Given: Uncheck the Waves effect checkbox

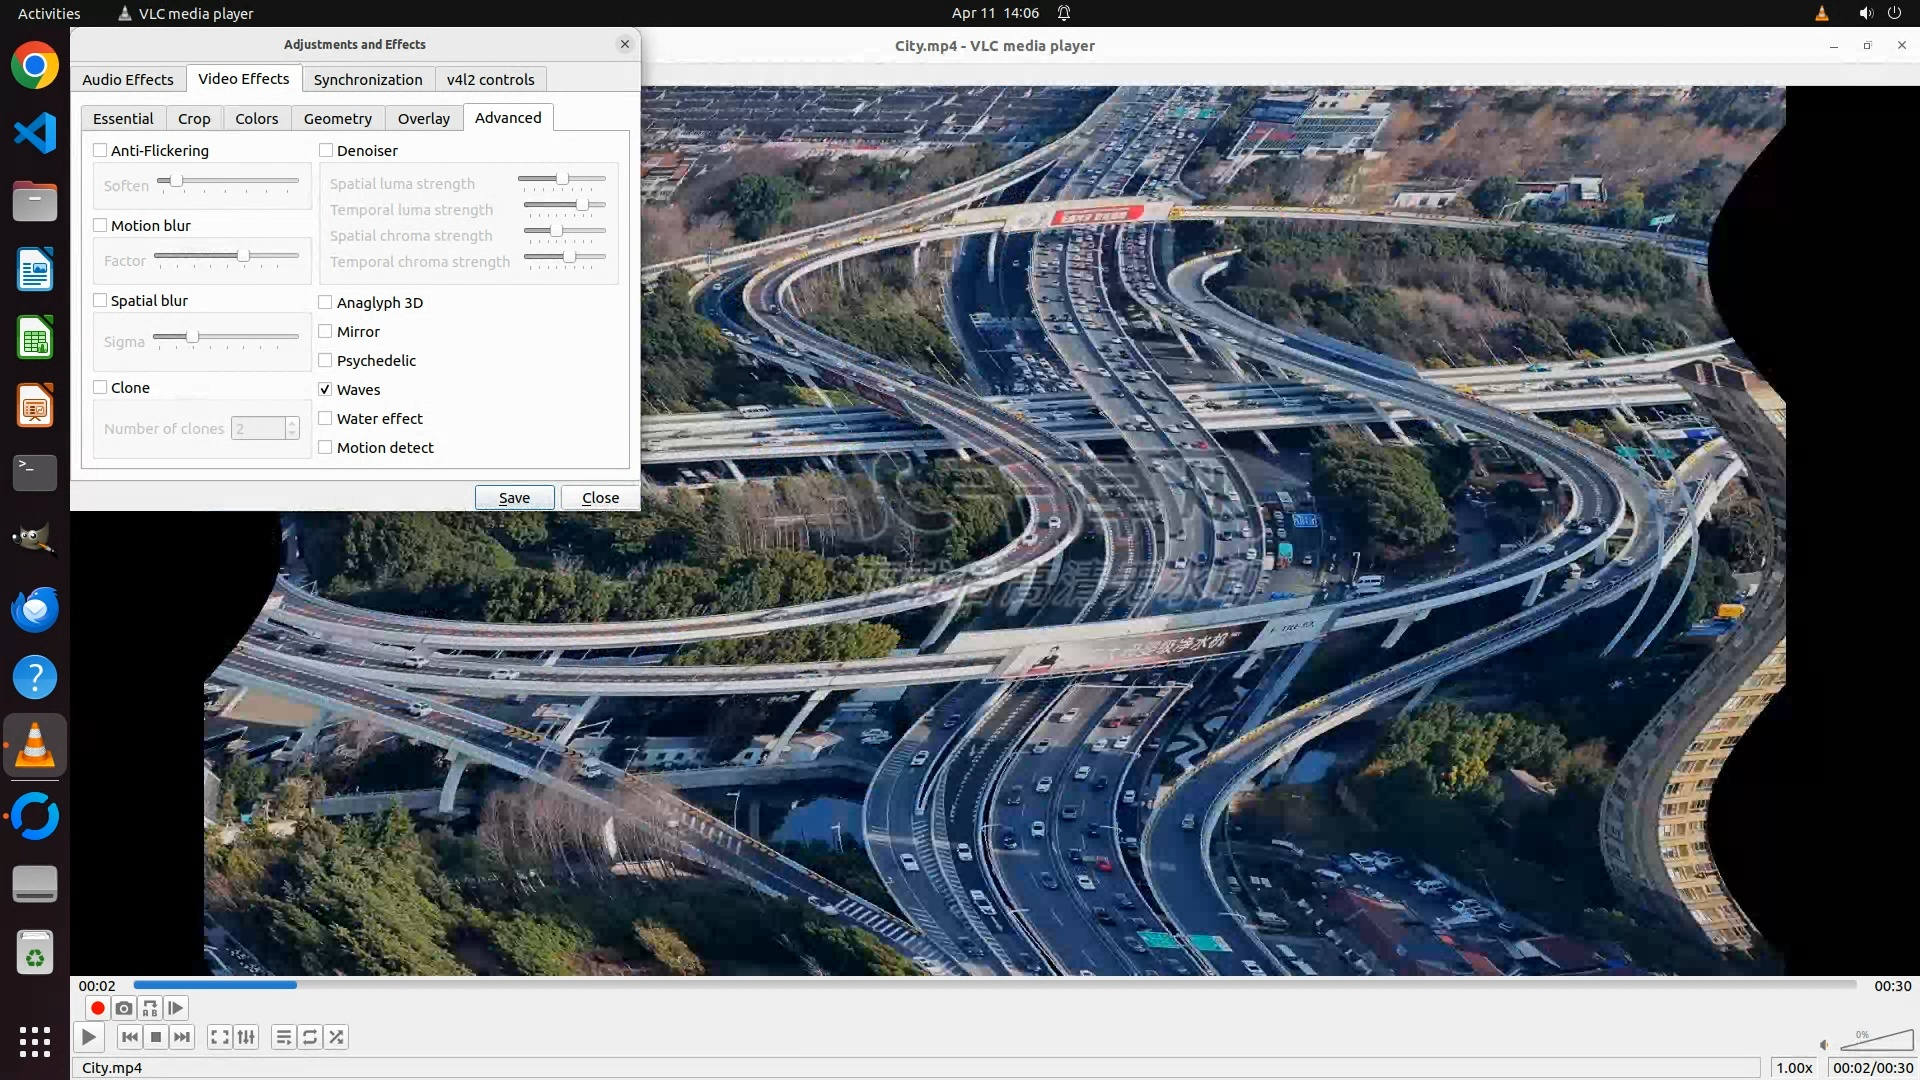Looking at the screenshot, I should coord(325,390).
